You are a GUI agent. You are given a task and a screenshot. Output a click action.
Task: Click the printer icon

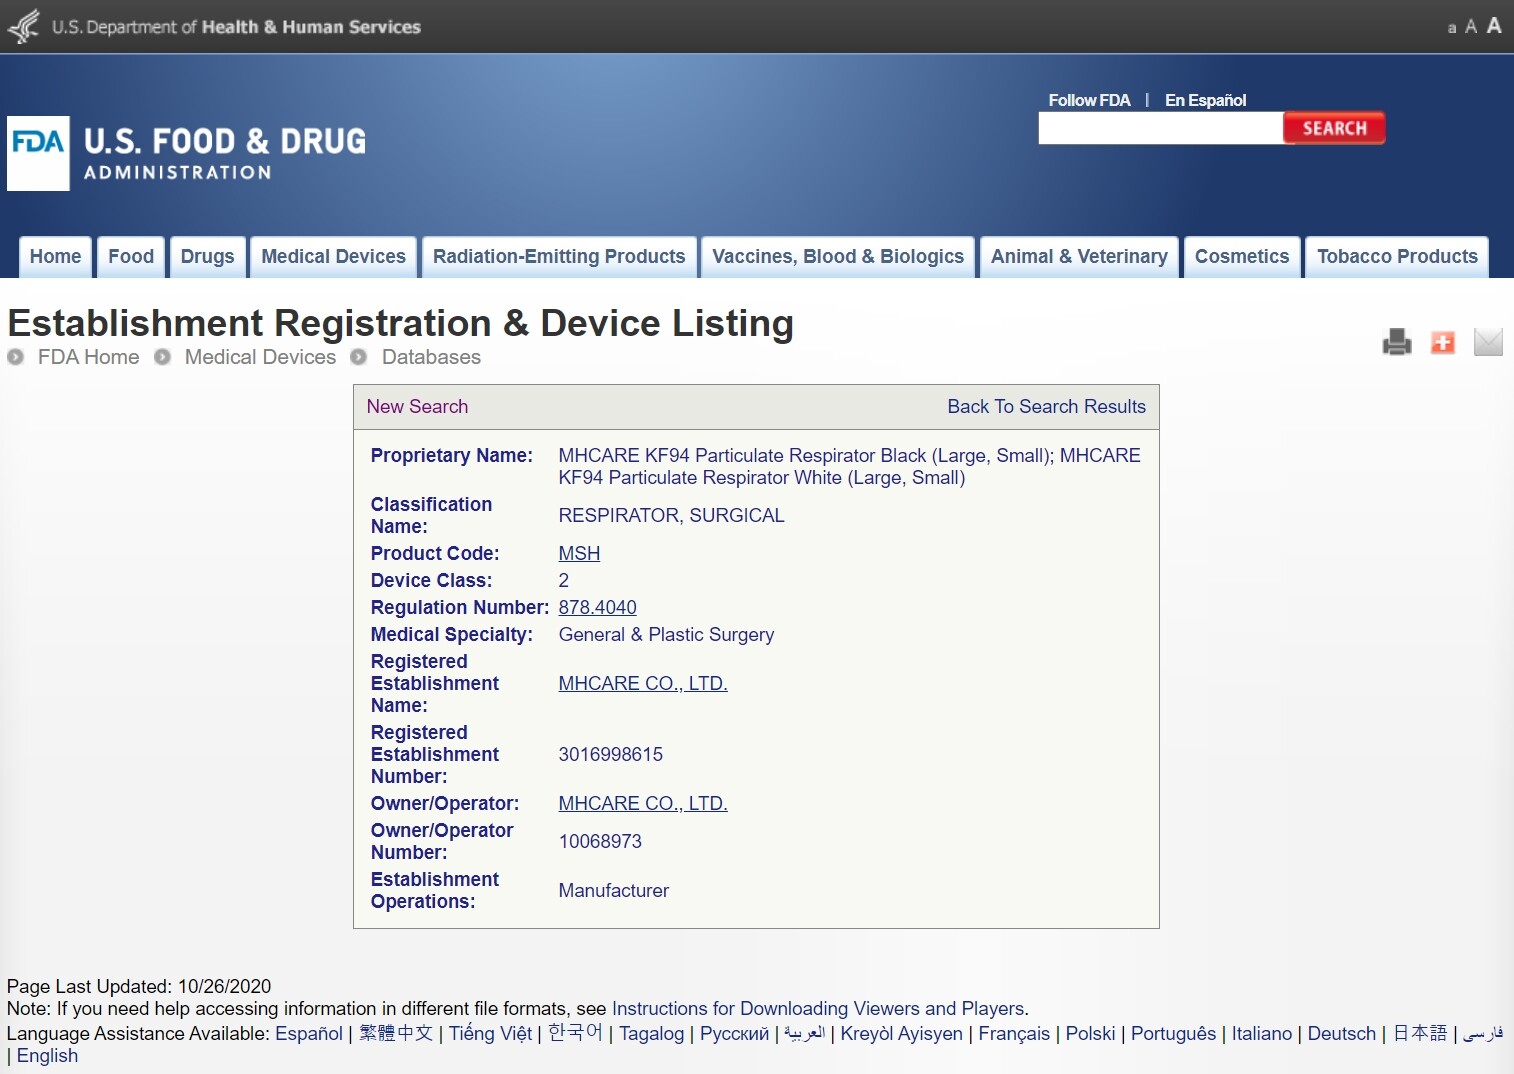(x=1397, y=342)
